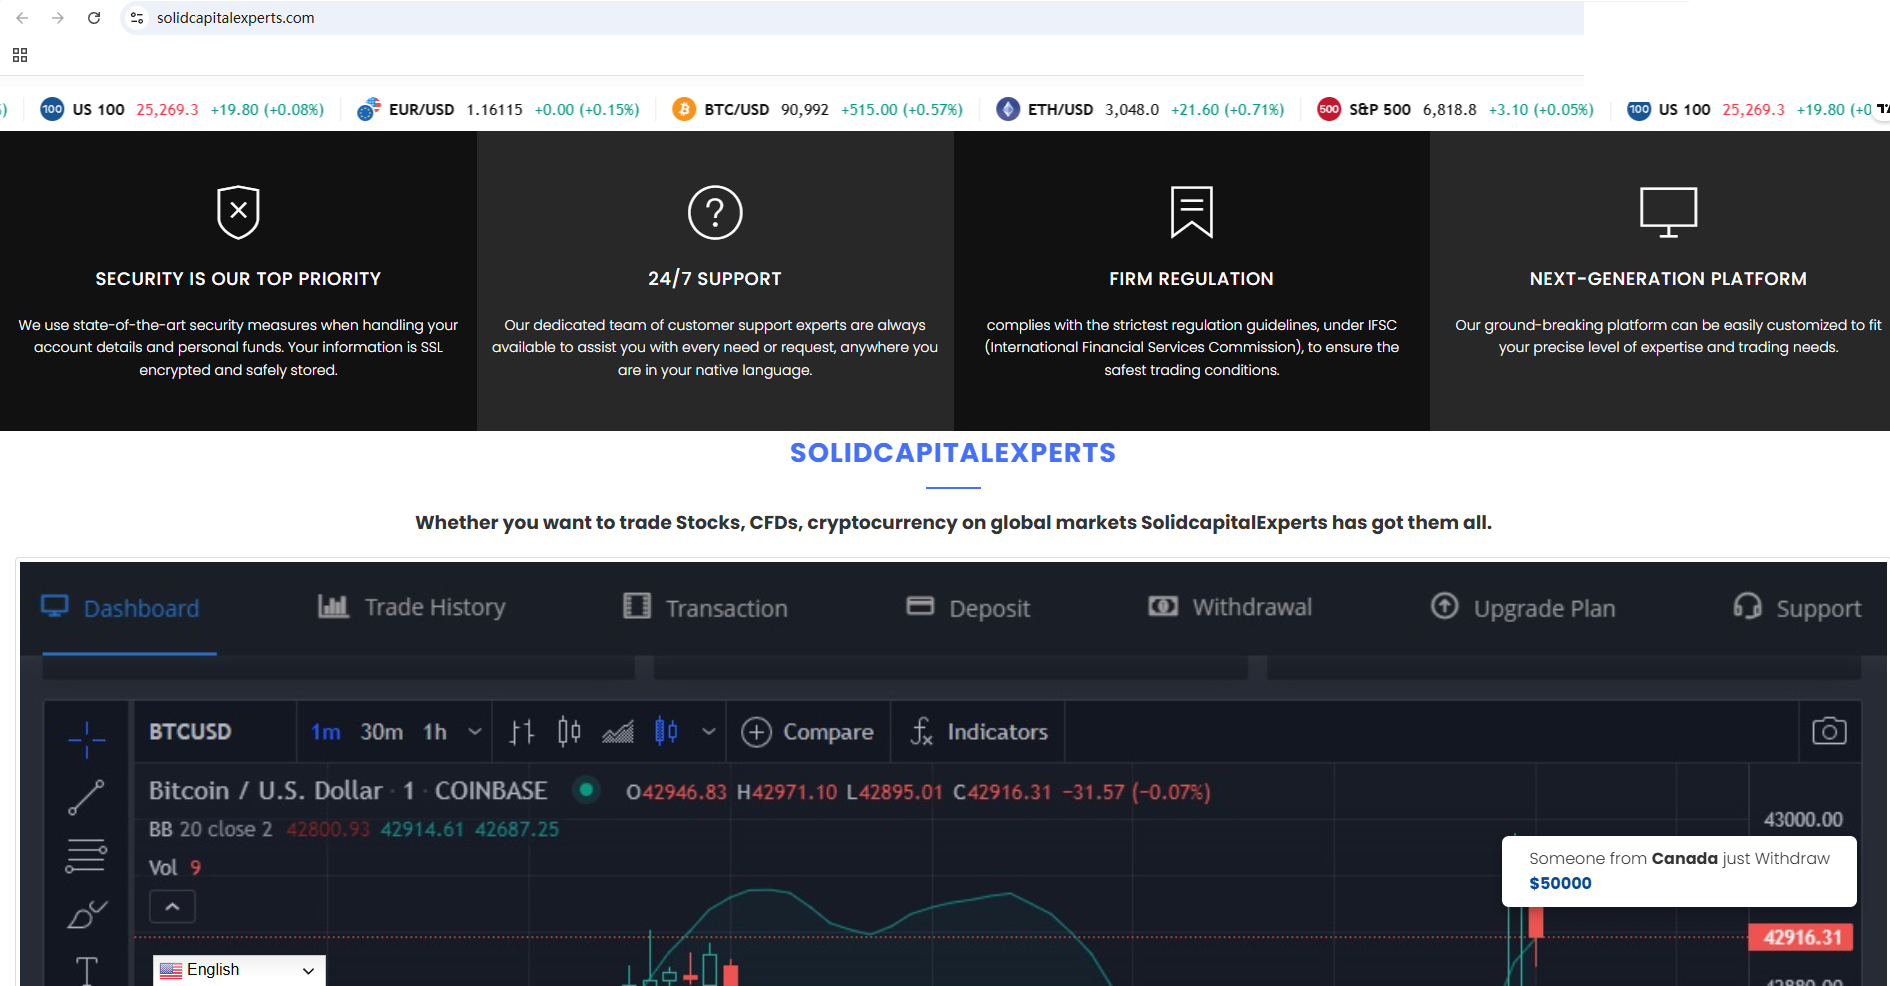Screen dimensions: 1890x986
Task: Click the Canada withdraw notification popup
Action: (1679, 871)
